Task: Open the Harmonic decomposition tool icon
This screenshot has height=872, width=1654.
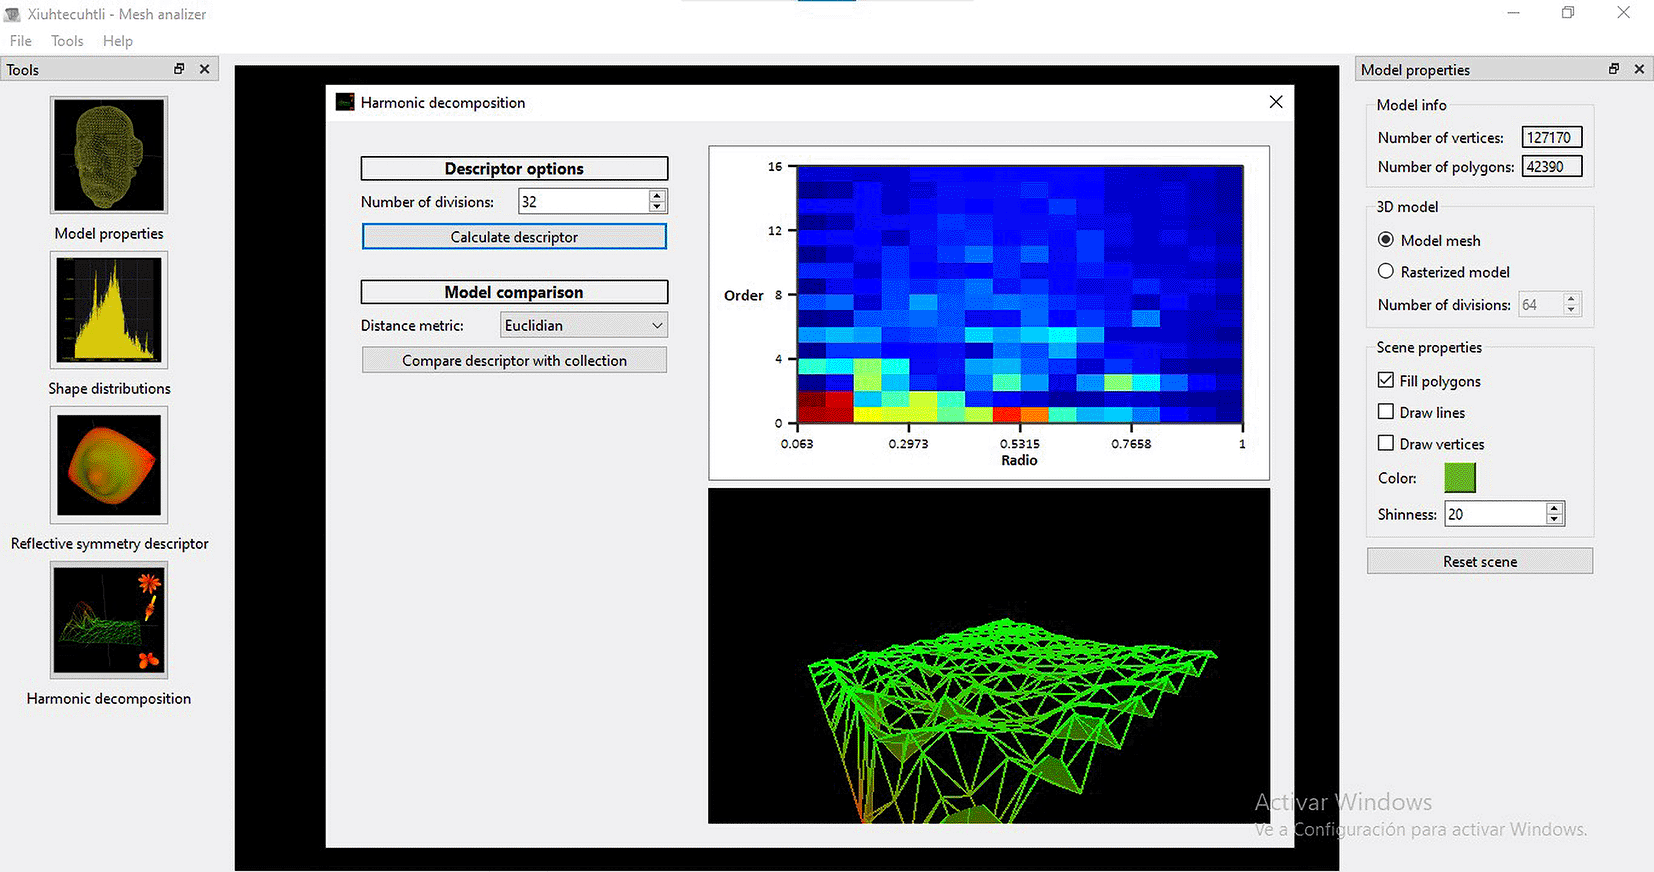Action: (109, 620)
